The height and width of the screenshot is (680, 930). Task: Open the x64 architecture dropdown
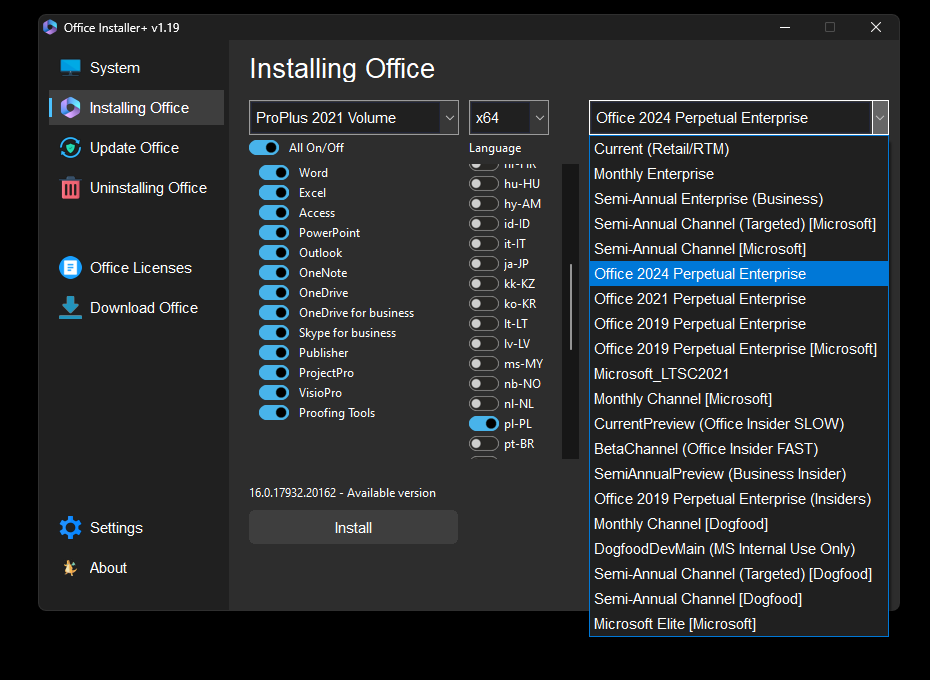coord(508,117)
